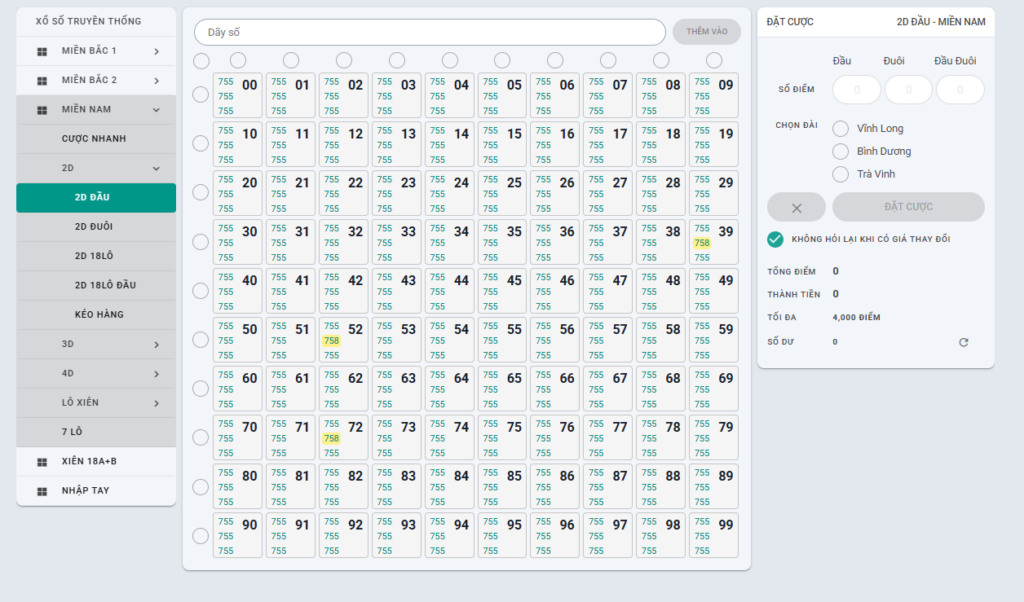The width and height of the screenshot is (1024, 602).
Task: Uncheck Không hỏi lại khi có giá thay đổi
Action: pos(775,239)
